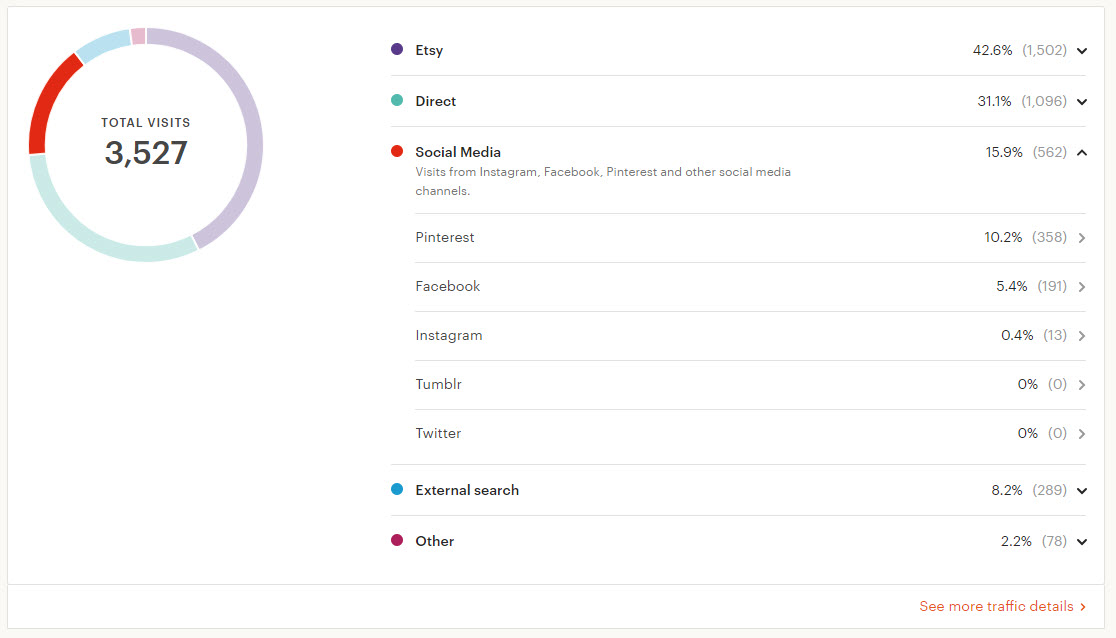Image resolution: width=1116 pixels, height=638 pixels.
Task: Open Facebook details arrow
Action: click(x=1082, y=287)
